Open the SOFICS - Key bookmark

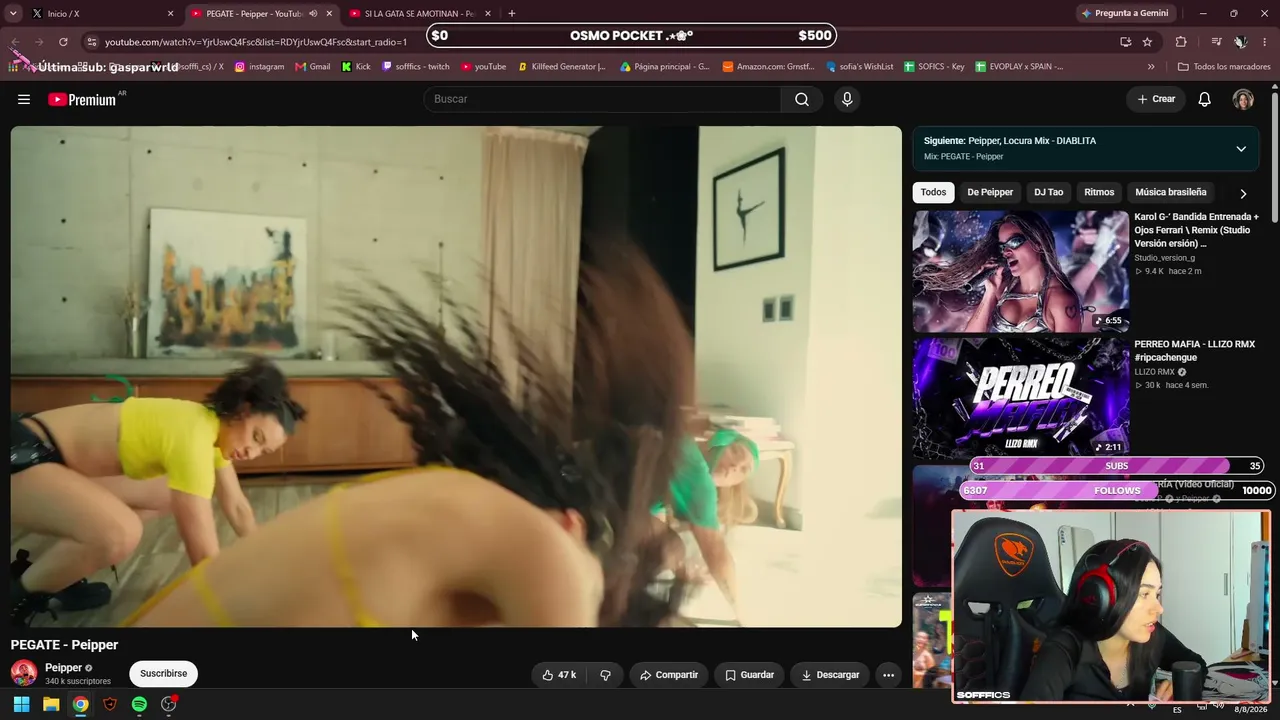[x=934, y=67]
